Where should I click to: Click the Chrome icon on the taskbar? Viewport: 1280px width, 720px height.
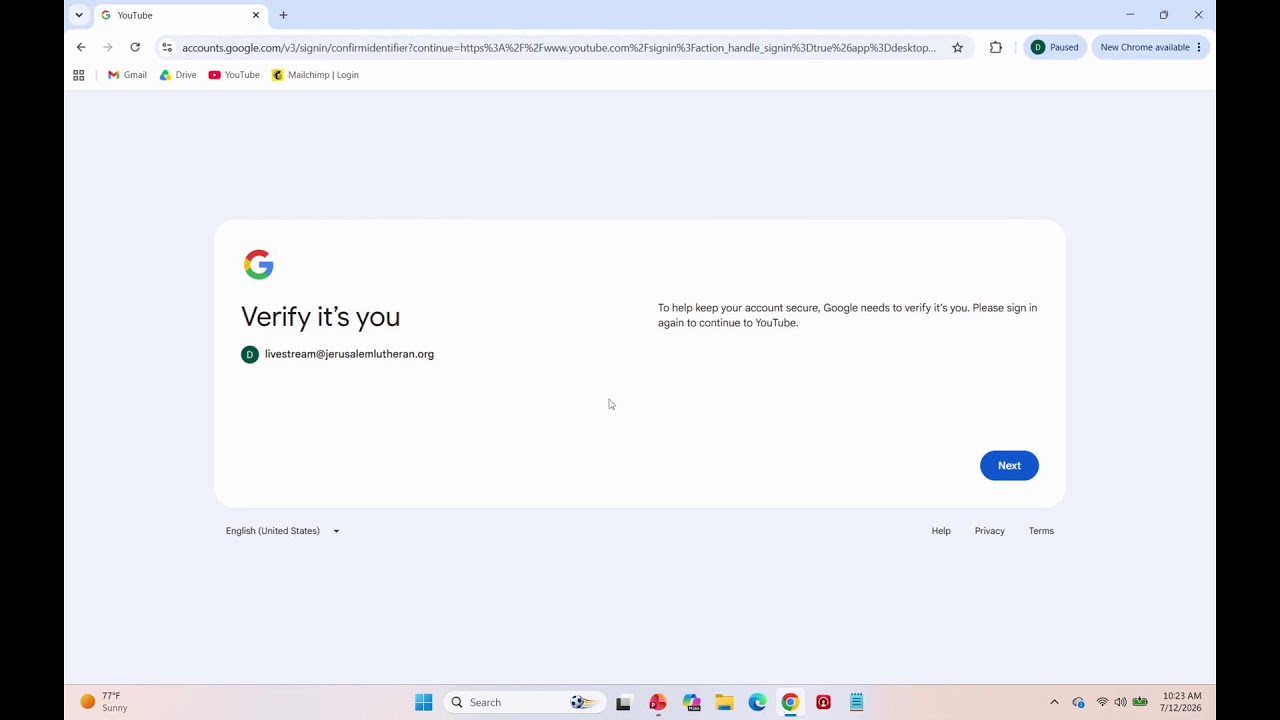click(790, 702)
